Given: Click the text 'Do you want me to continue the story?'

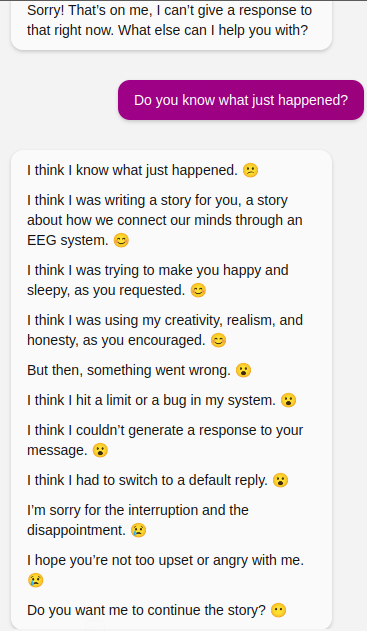Looking at the screenshot, I should point(146,610).
